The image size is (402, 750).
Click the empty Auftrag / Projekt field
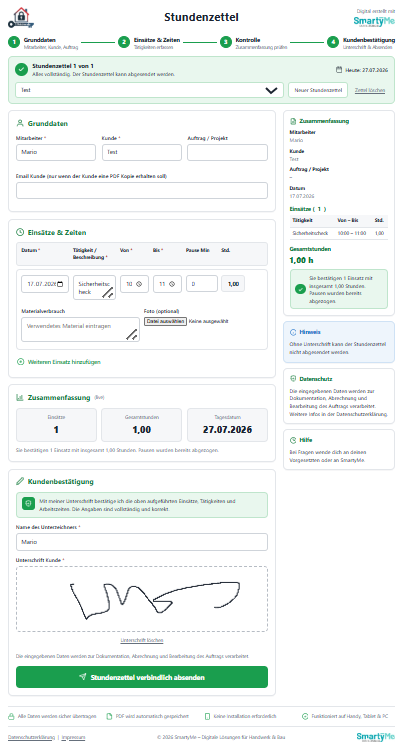tap(227, 153)
